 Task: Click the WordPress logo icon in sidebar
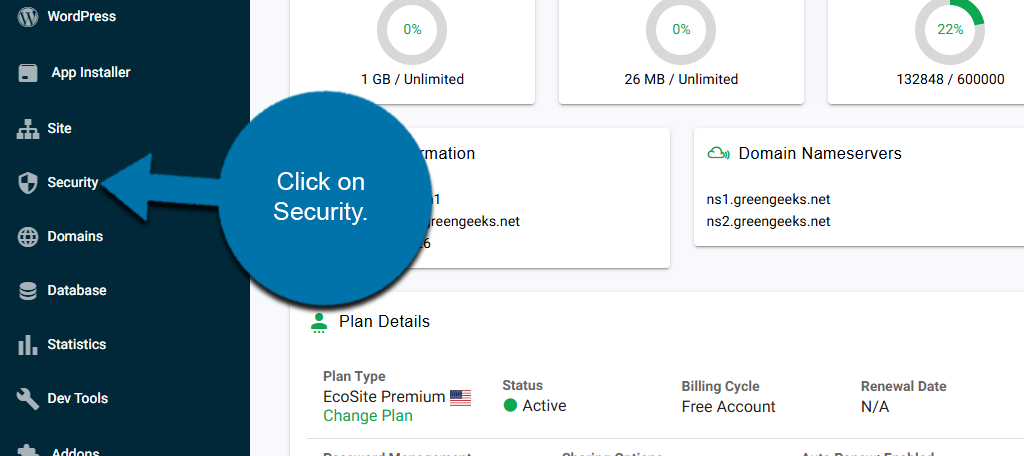[28, 17]
